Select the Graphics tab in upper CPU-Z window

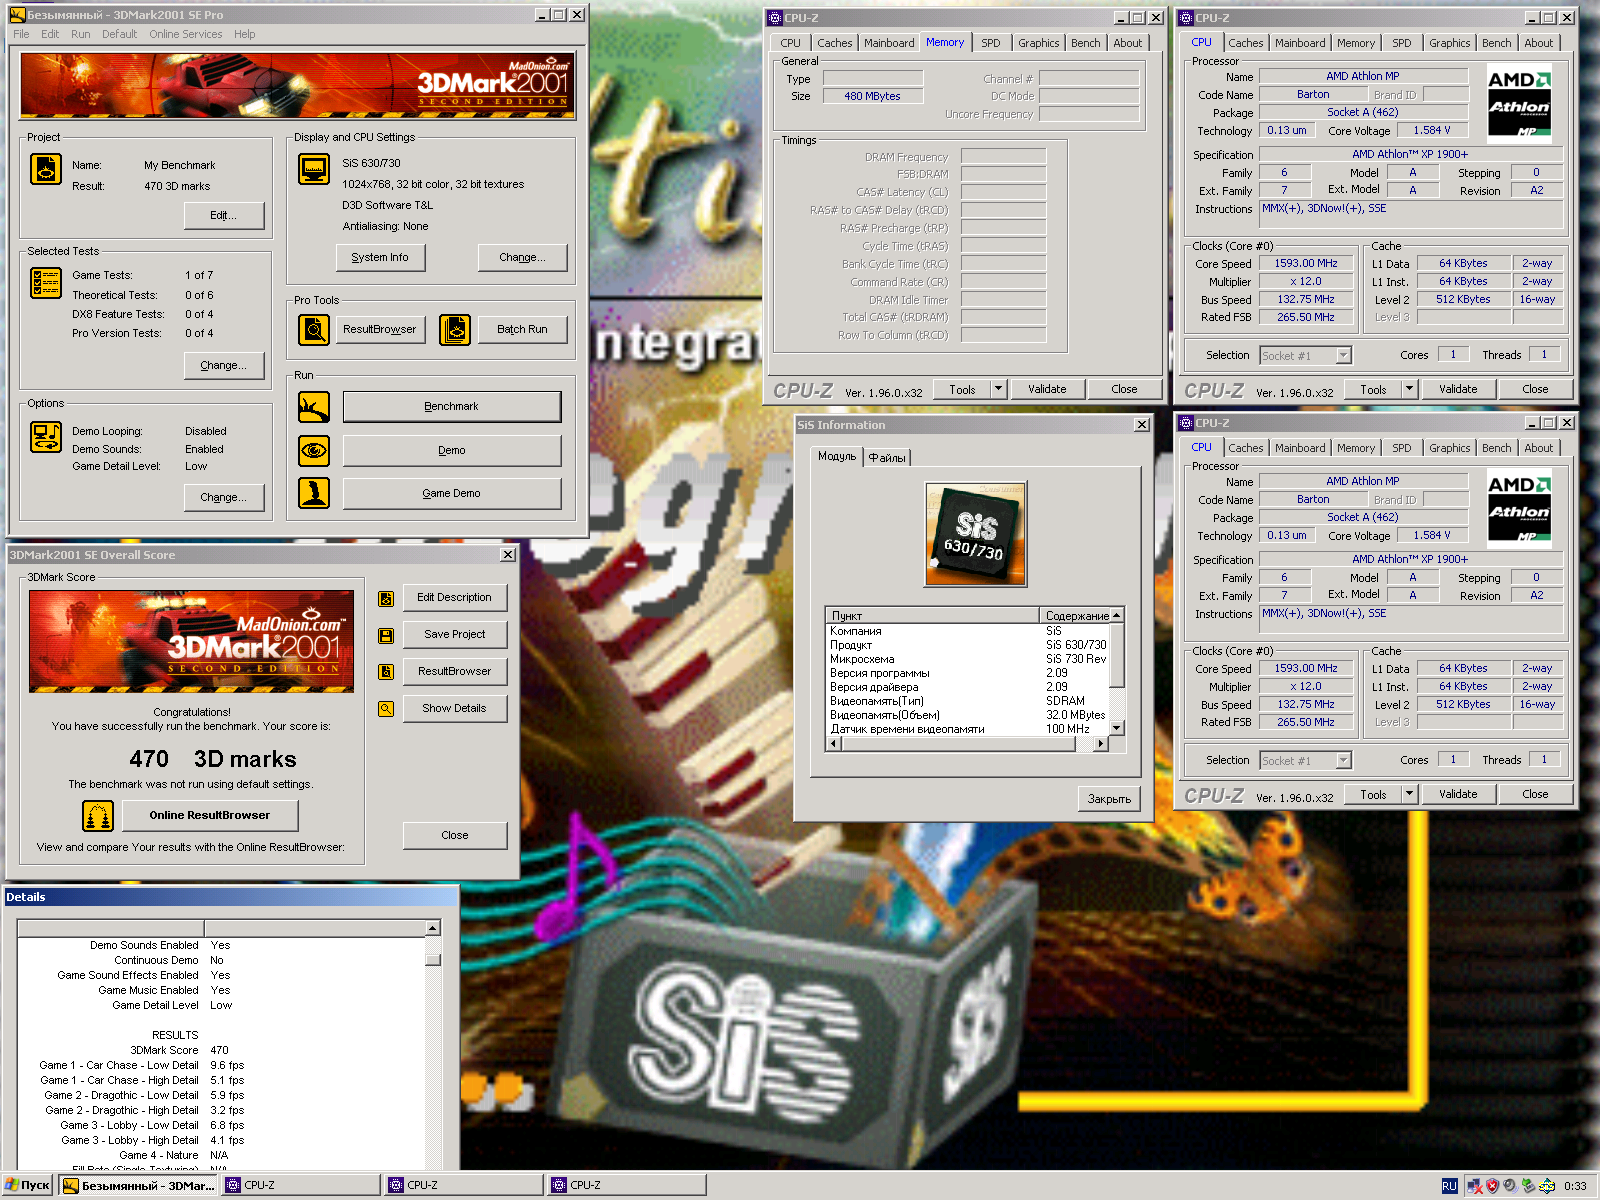[x=1449, y=43]
